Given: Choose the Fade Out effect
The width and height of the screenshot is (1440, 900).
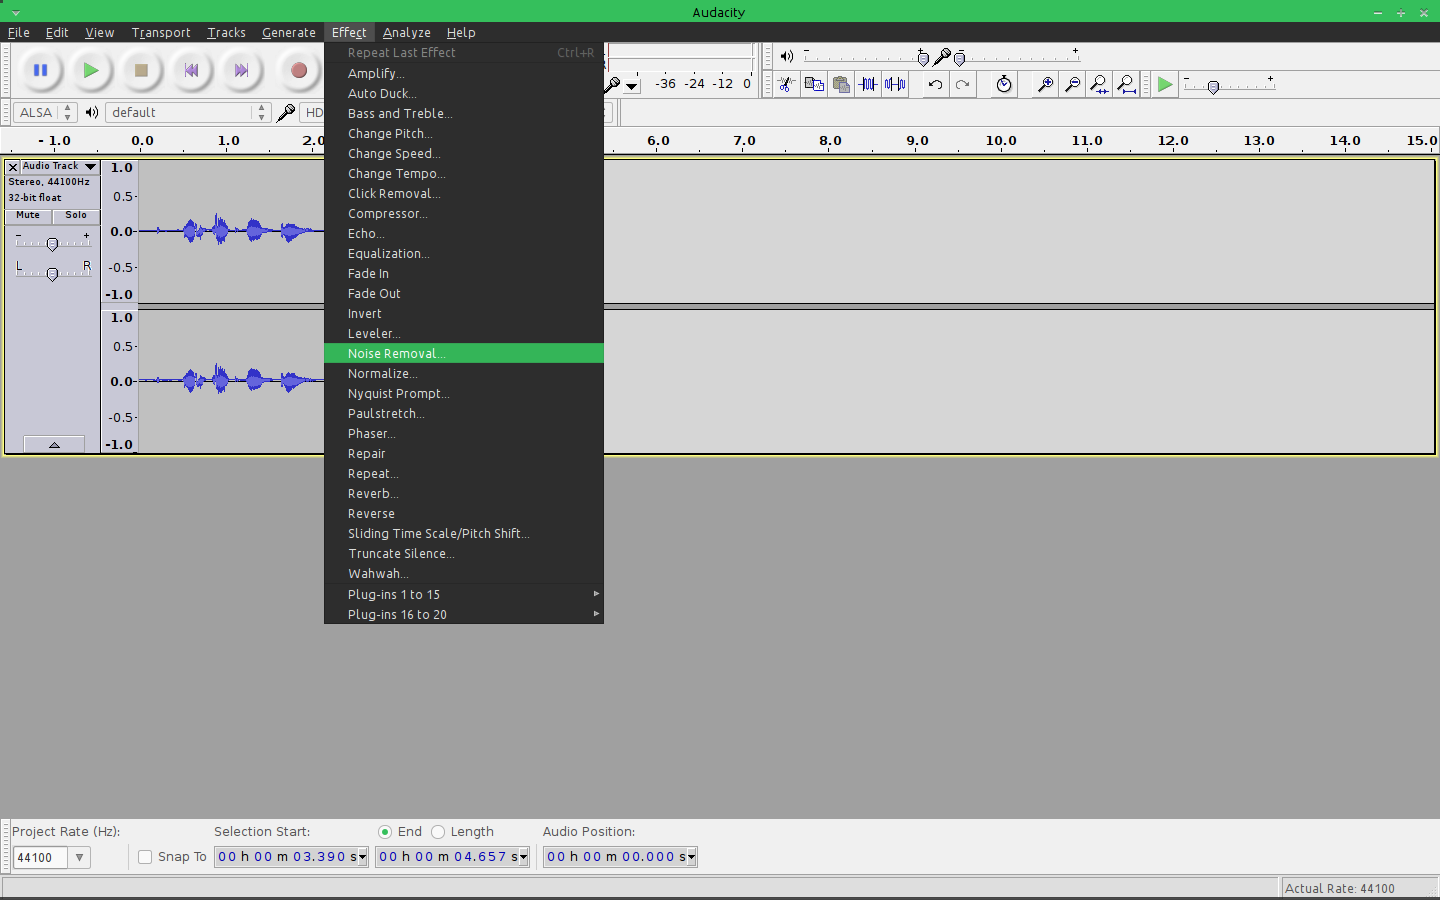Looking at the screenshot, I should tap(464, 294).
